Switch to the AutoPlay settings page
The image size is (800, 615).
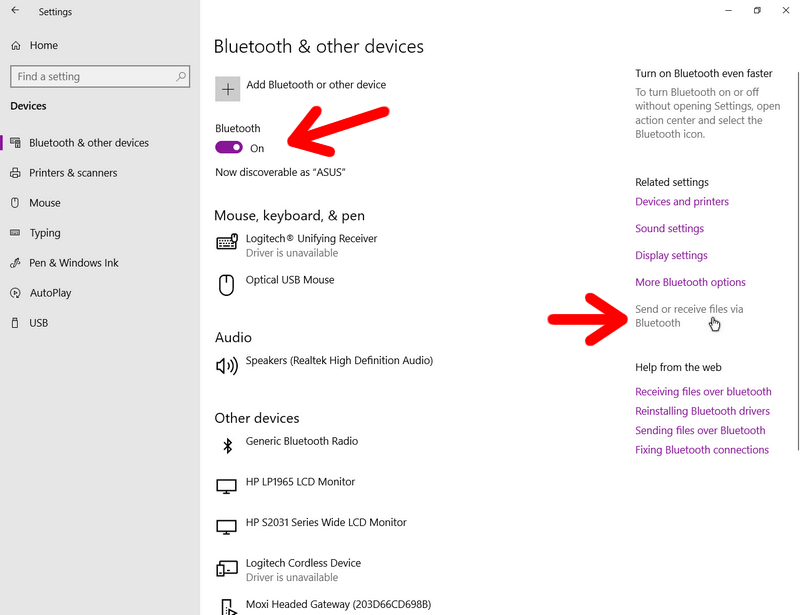click(x=50, y=293)
